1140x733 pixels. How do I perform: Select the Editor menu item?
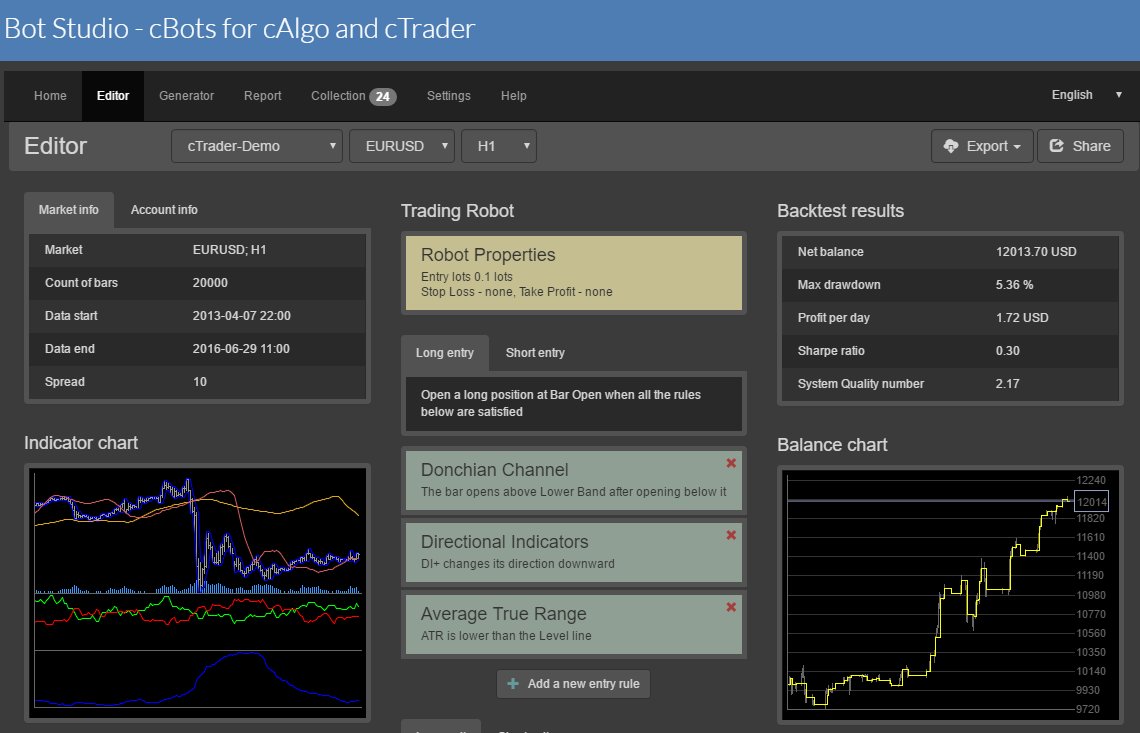point(113,96)
